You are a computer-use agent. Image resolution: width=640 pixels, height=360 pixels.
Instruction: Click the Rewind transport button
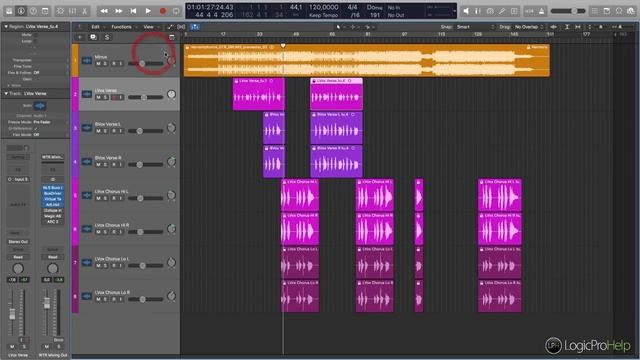104,11
